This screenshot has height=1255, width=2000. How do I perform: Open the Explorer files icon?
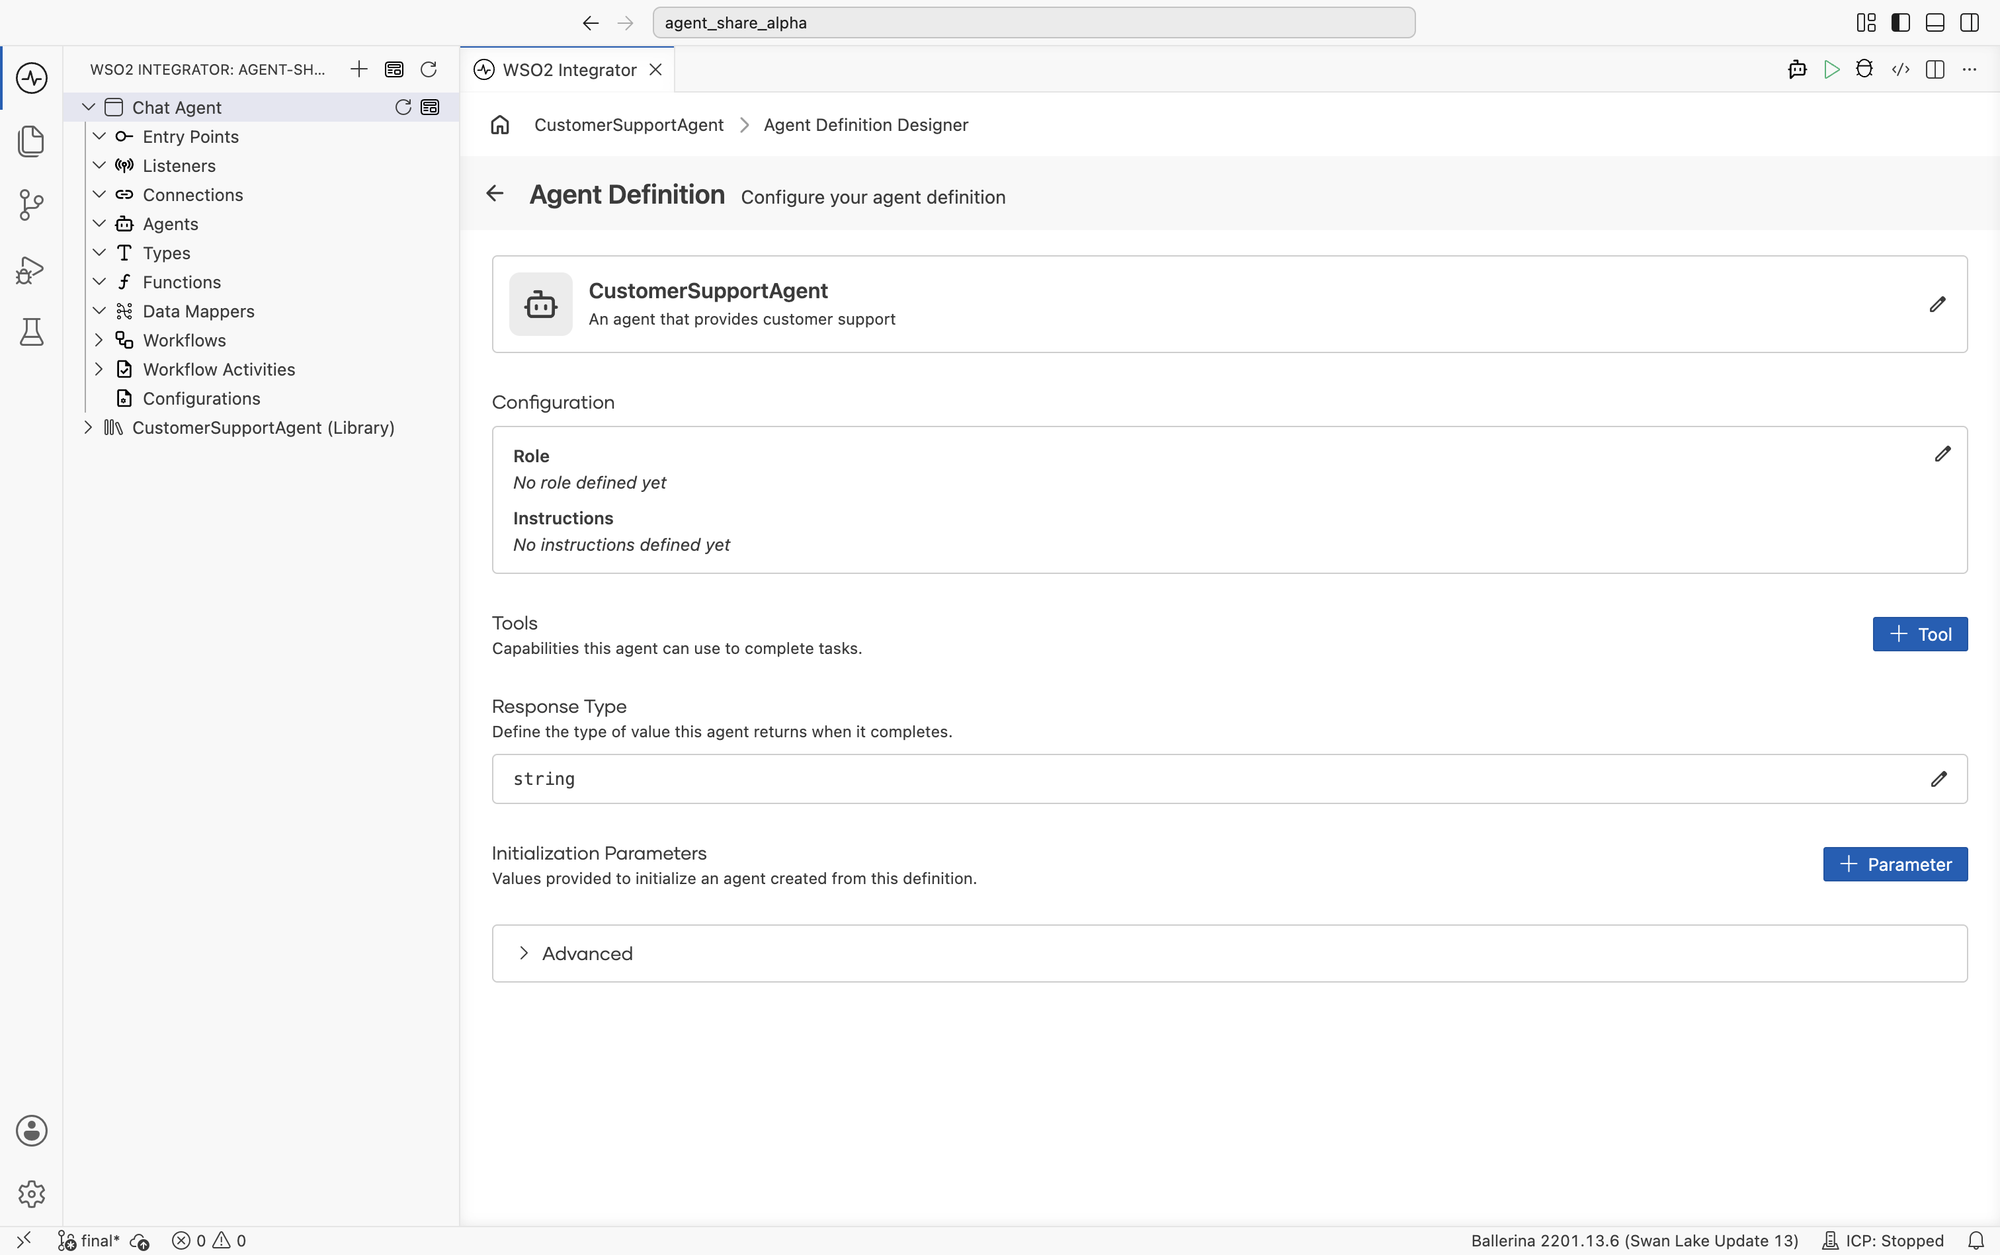[31, 141]
